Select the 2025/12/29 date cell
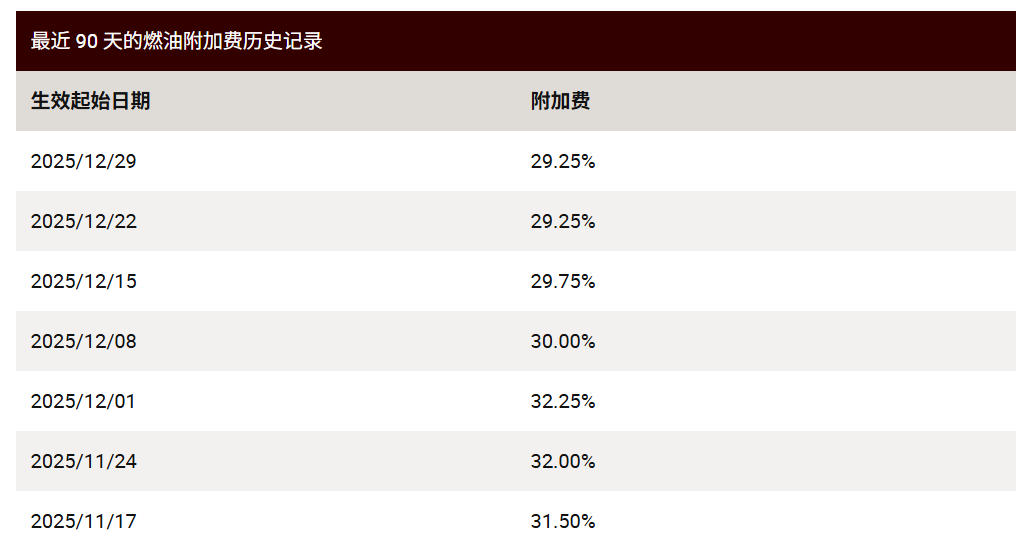1025x551 pixels. point(84,161)
